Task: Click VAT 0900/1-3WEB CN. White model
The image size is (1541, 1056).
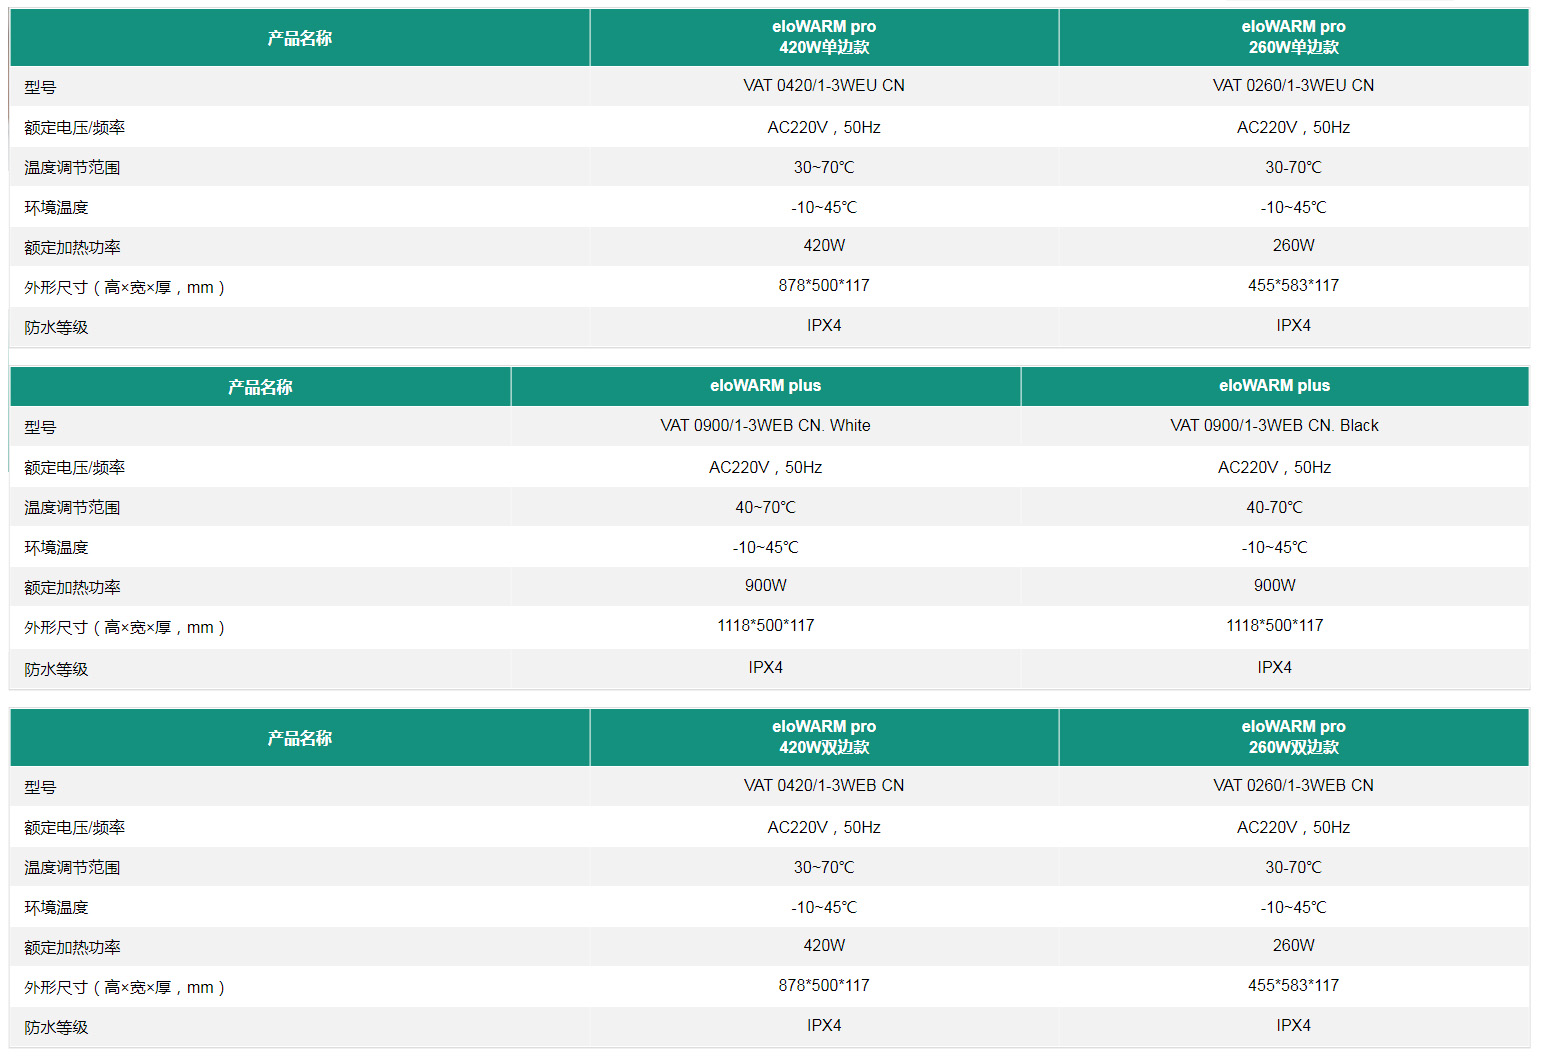Action: [765, 426]
